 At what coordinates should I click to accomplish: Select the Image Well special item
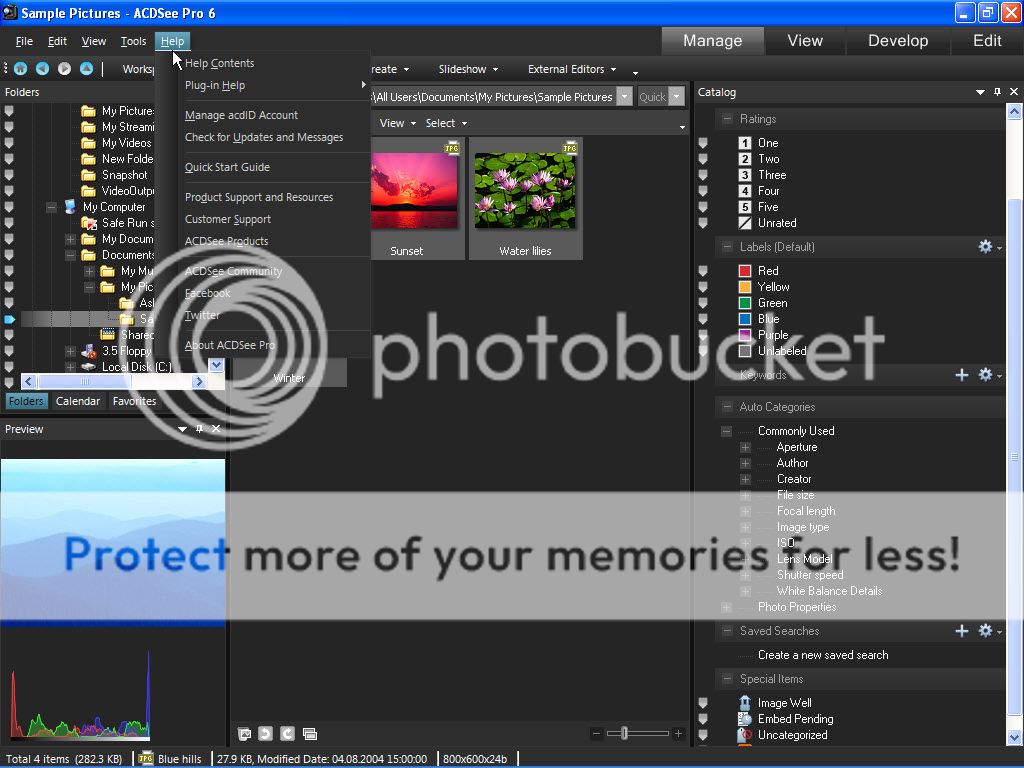point(784,703)
